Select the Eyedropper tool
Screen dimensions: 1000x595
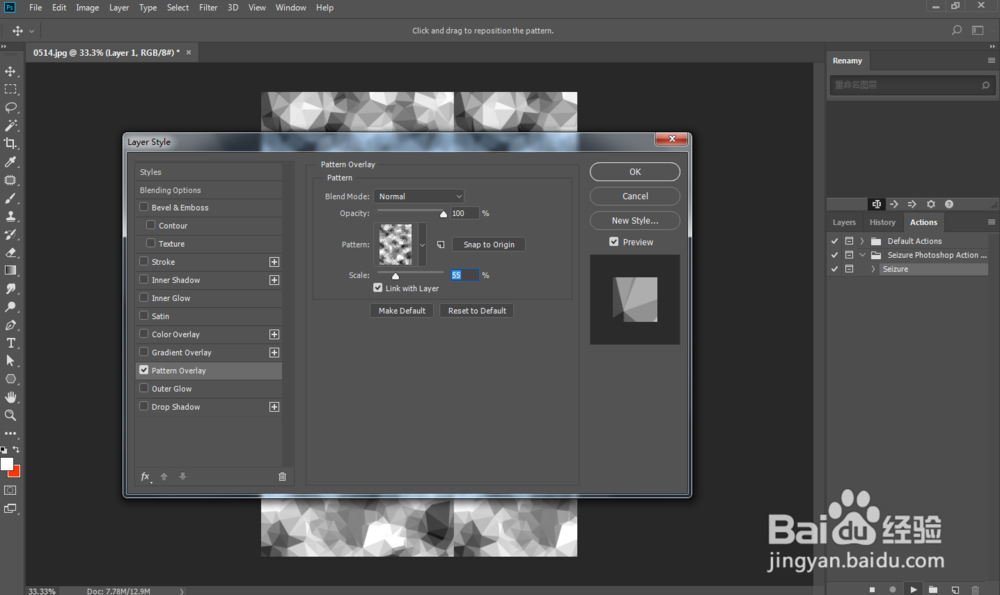point(10,162)
